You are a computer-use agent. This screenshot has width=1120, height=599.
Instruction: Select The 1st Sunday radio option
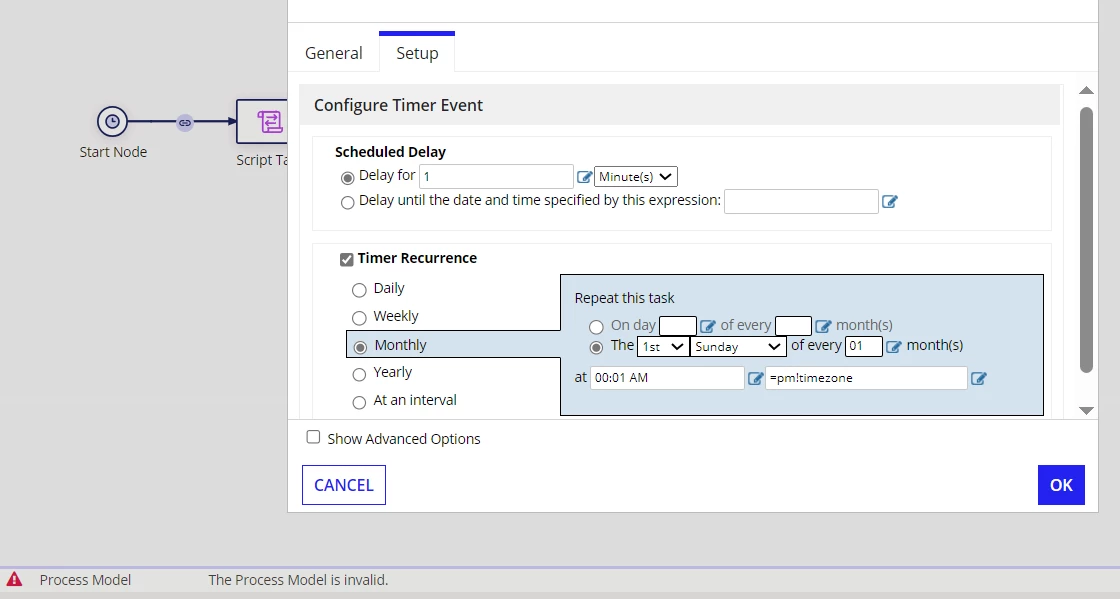point(596,348)
